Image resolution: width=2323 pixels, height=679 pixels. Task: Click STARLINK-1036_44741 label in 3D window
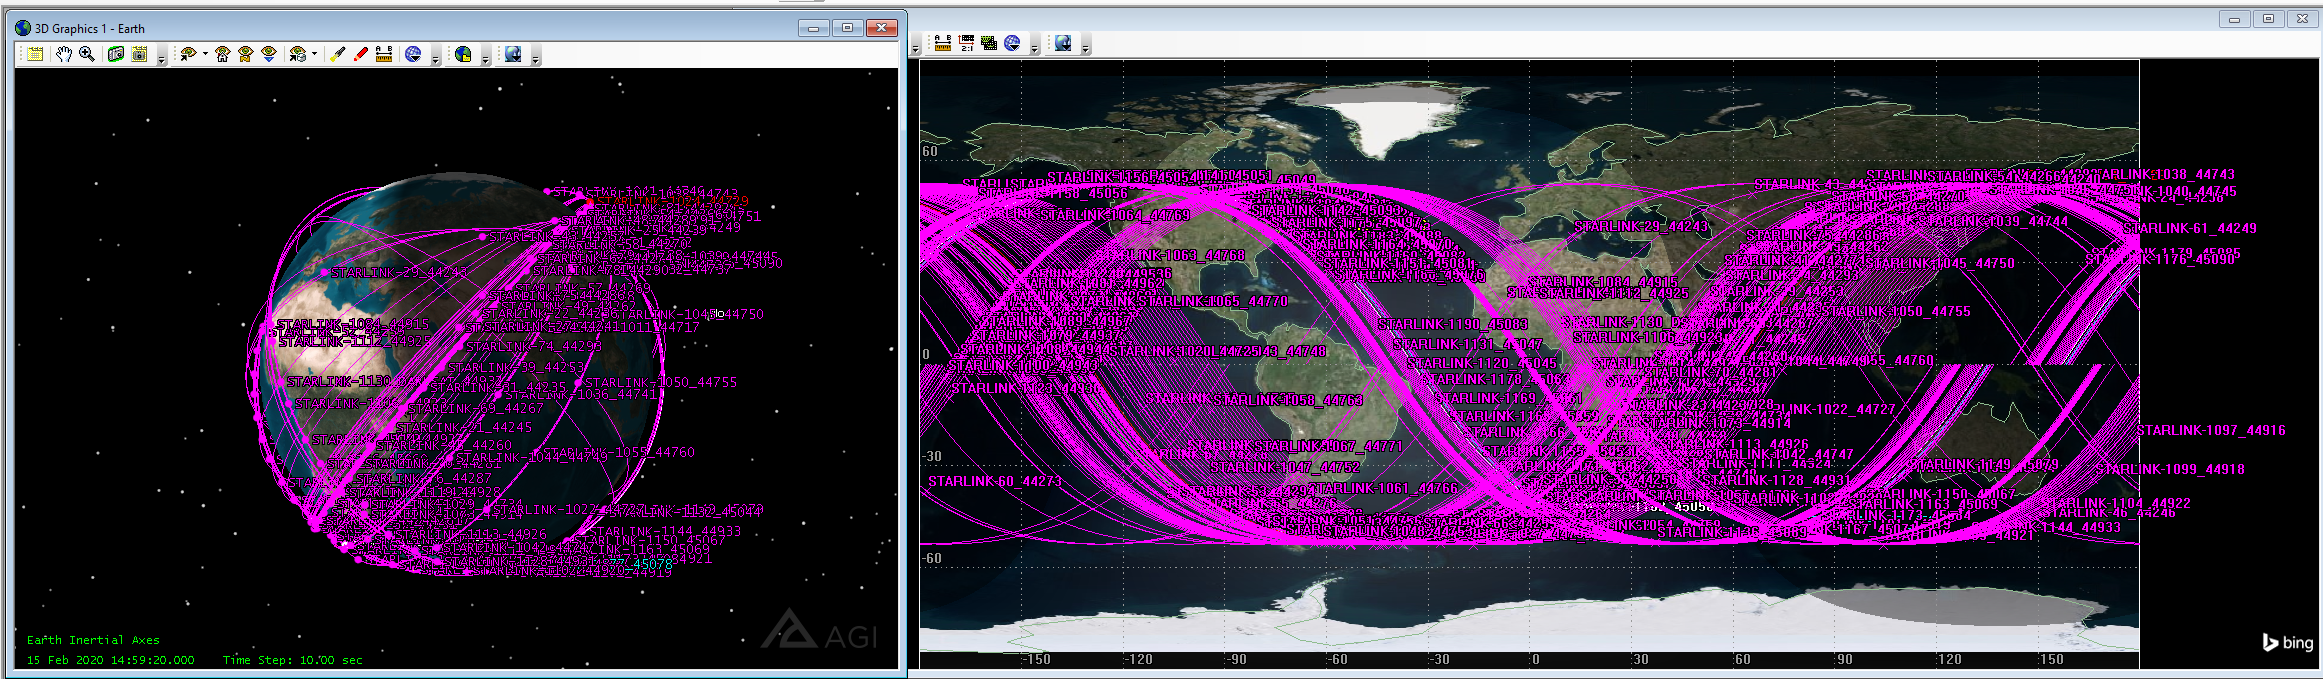pyautogui.click(x=581, y=394)
